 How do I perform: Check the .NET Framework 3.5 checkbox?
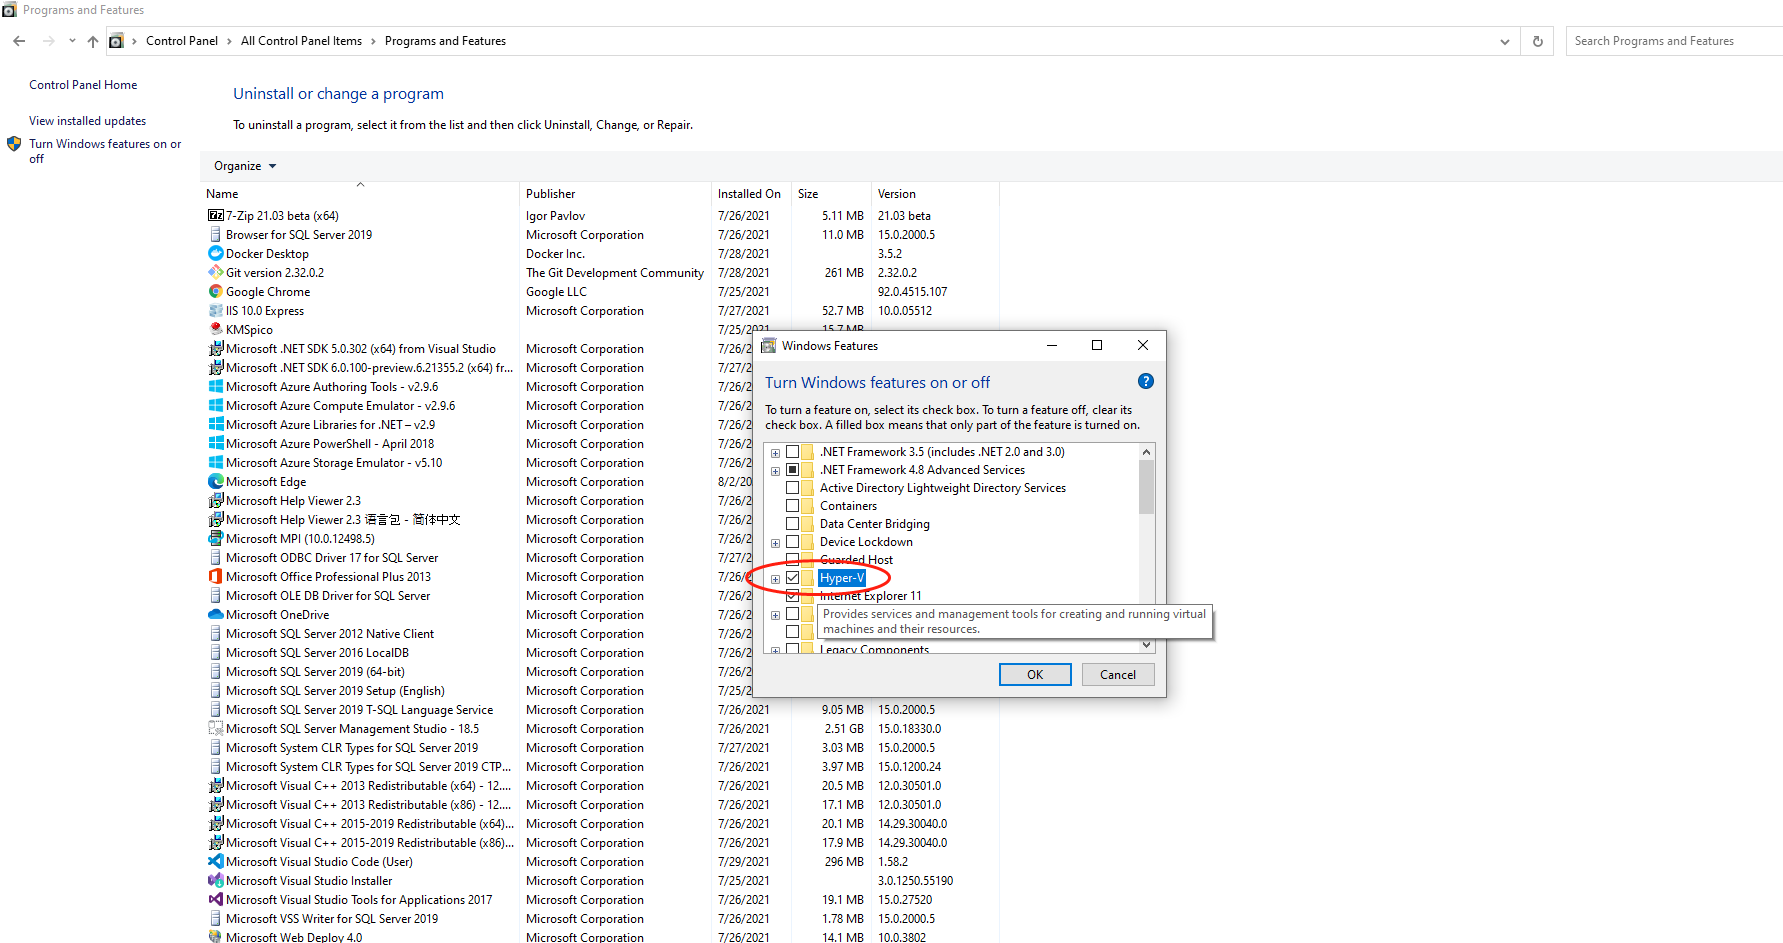[x=793, y=452]
